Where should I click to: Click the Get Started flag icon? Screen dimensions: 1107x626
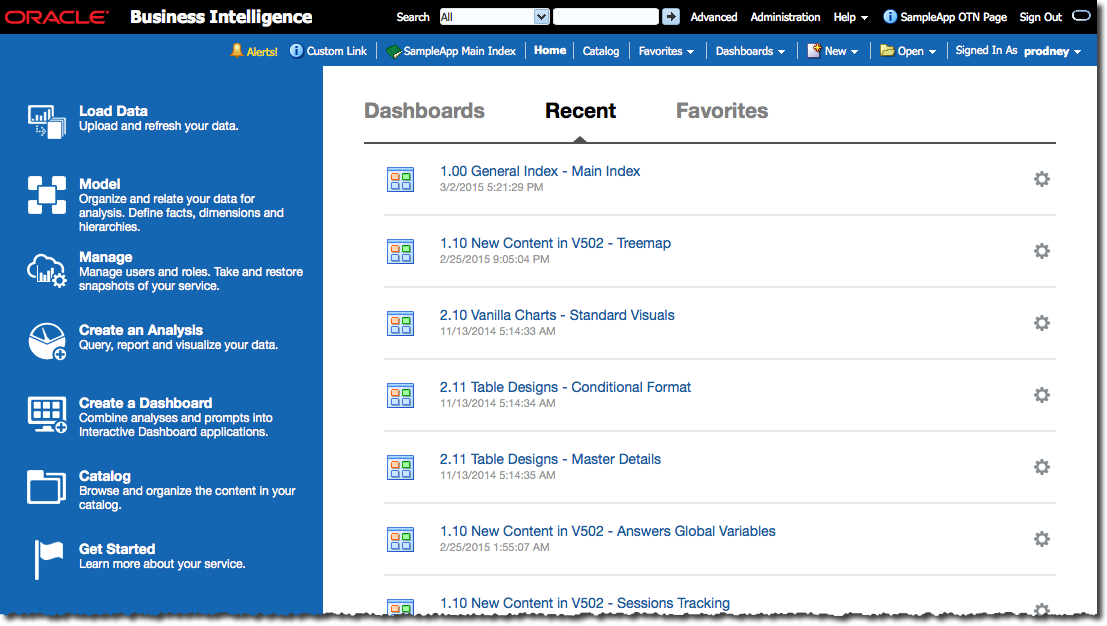coord(46,559)
